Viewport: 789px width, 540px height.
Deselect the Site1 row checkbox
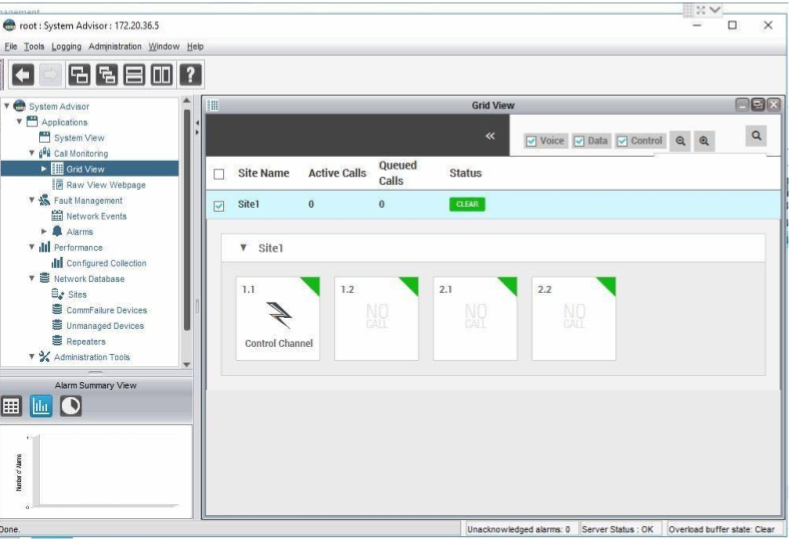click(x=219, y=205)
